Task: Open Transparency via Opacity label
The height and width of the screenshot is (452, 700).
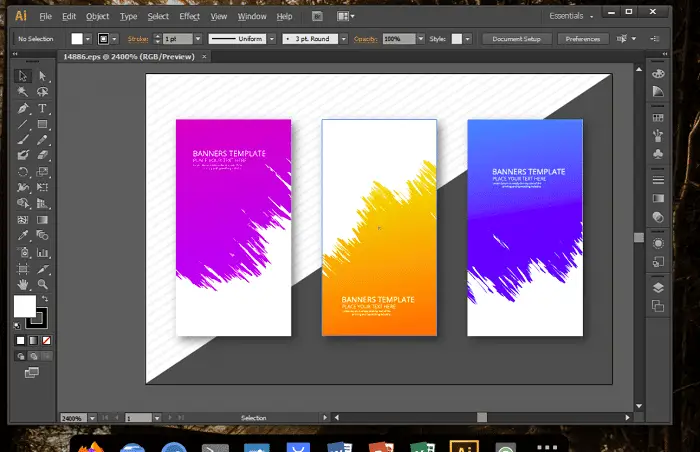Action: pyautogui.click(x=366, y=39)
